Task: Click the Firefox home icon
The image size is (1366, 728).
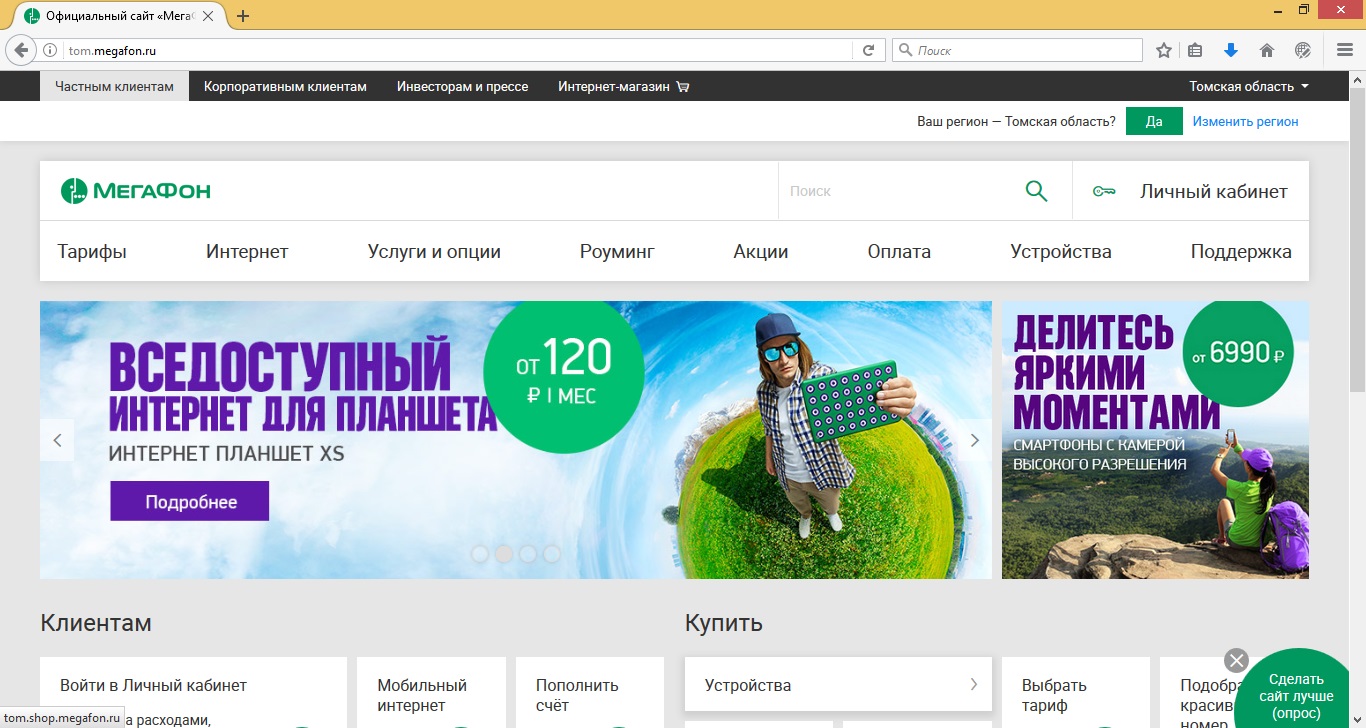Action: coord(1266,49)
